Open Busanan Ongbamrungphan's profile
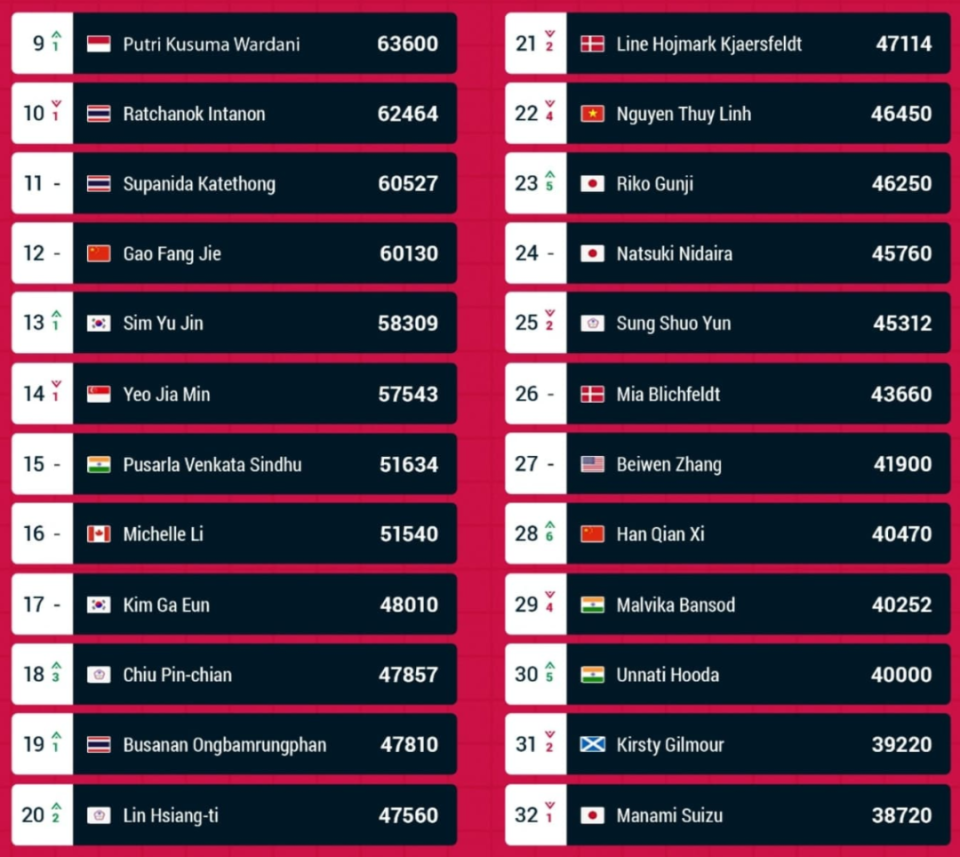Image resolution: width=960 pixels, height=857 pixels. [225, 745]
